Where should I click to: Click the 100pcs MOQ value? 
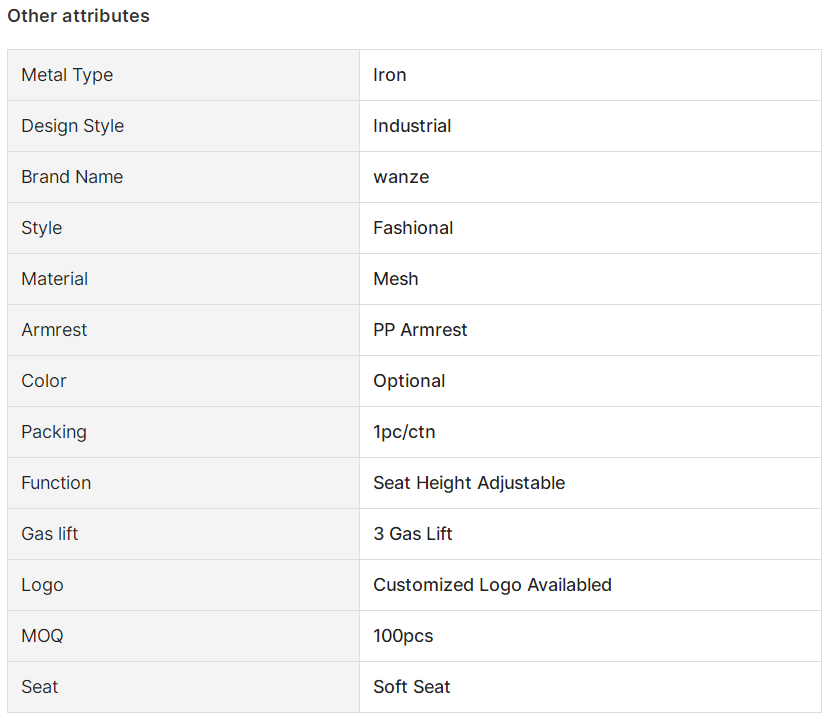click(x=403, y=636)
